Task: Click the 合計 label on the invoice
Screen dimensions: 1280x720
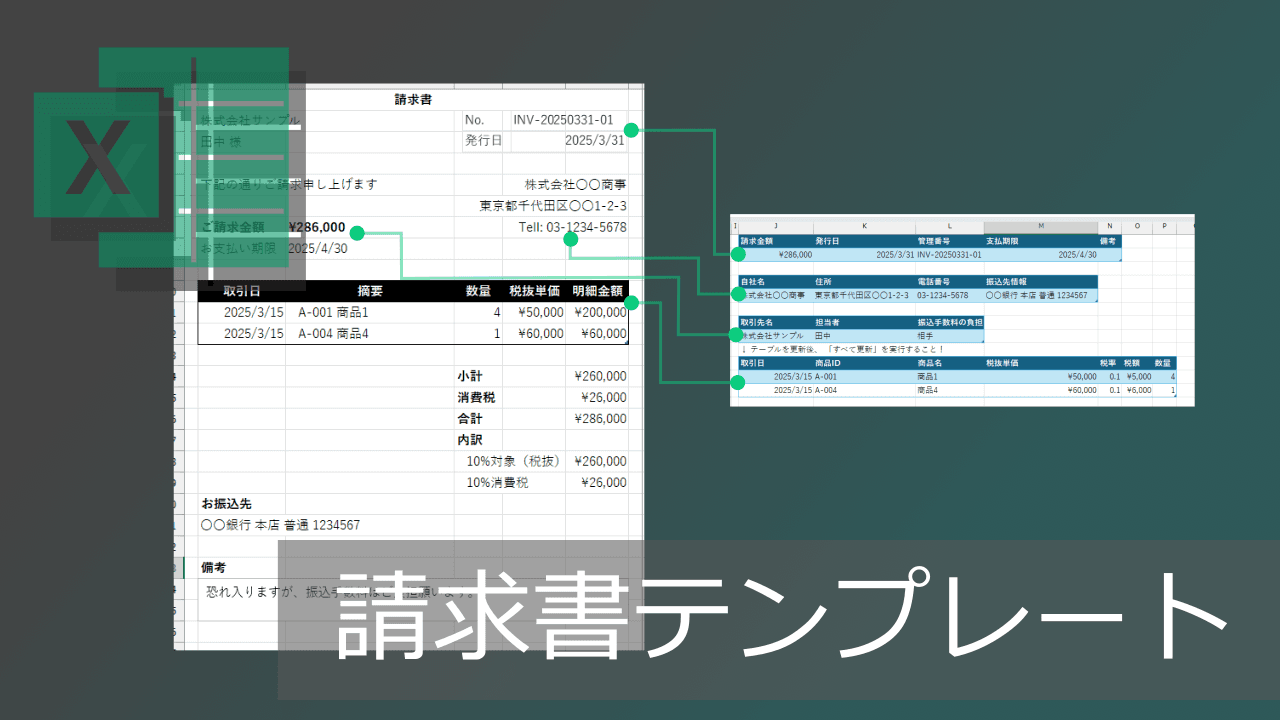Action: click(x=470, y=418)
